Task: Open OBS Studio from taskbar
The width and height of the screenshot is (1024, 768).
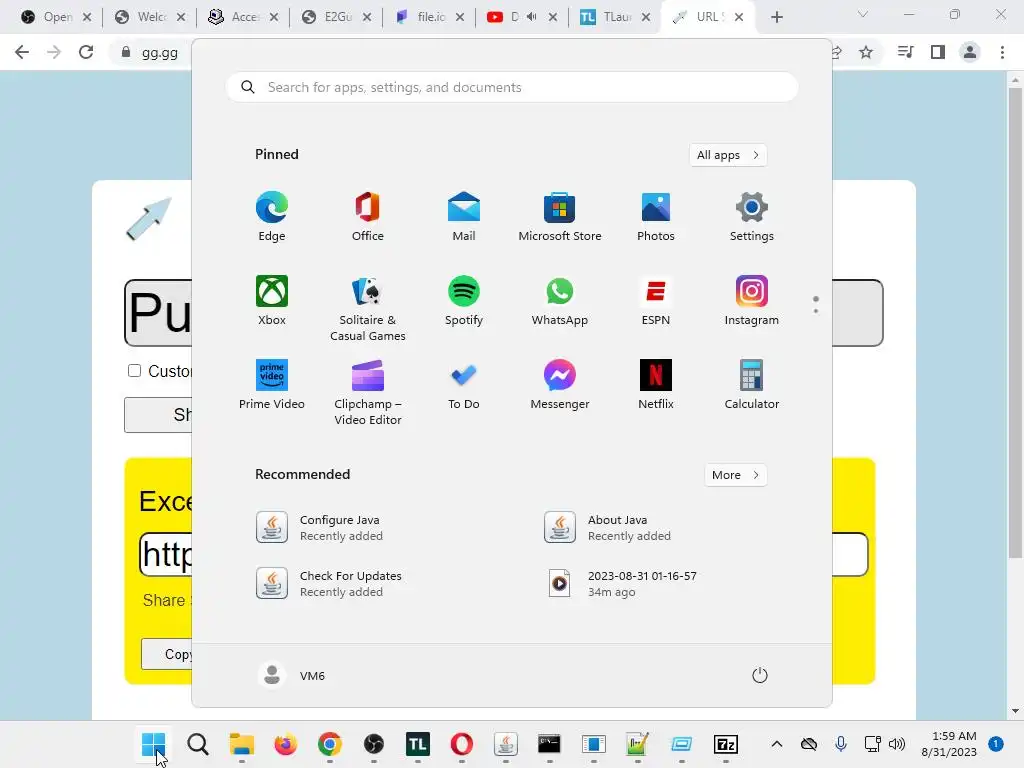Action: 374,744
